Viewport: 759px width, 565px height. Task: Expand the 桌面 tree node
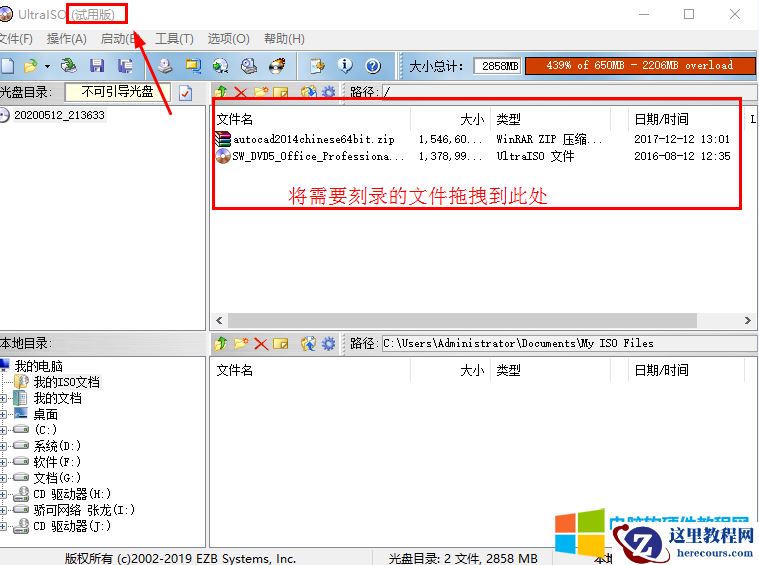coord(3,415)
